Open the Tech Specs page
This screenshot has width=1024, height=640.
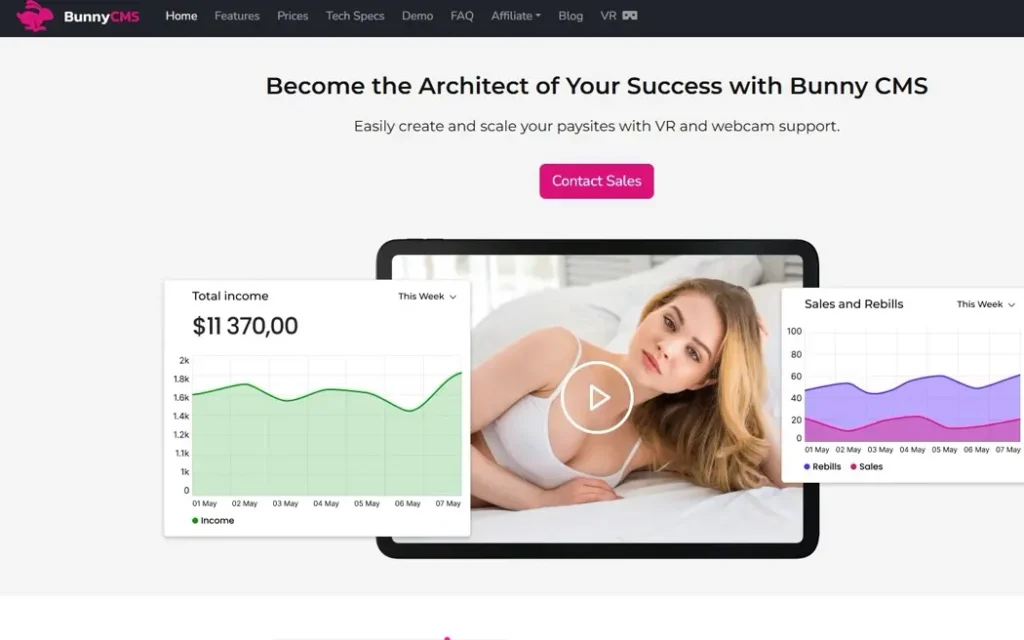coord(355,16)
